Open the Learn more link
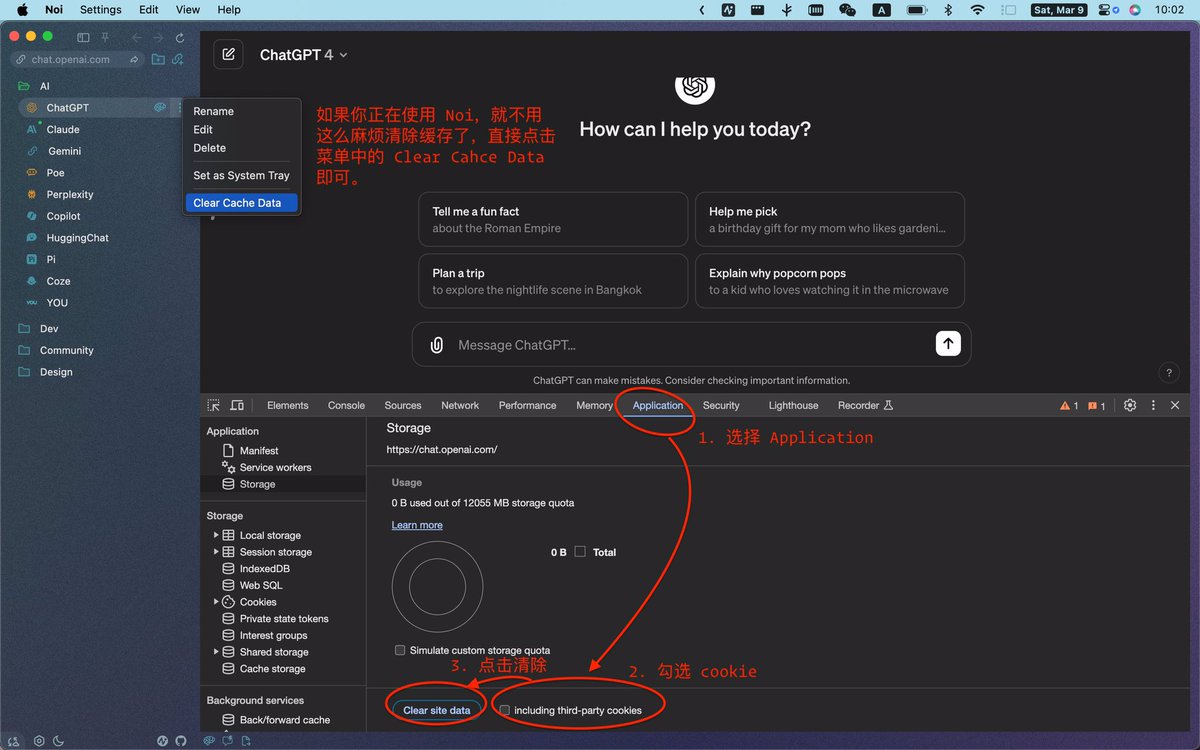1200x750 pixels. point(417,525)
